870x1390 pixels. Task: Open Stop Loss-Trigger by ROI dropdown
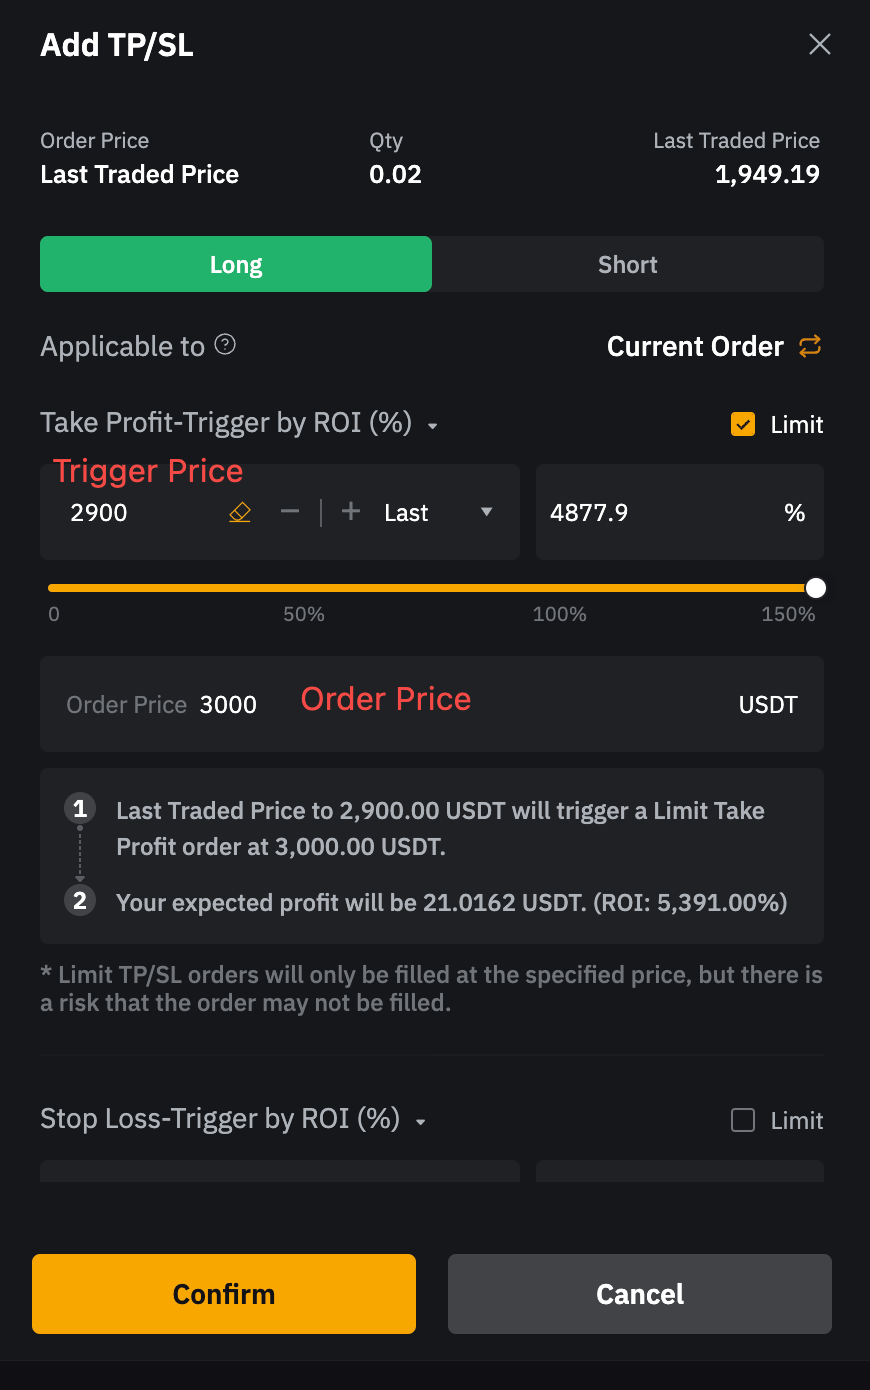click(x=421, y=1122)
